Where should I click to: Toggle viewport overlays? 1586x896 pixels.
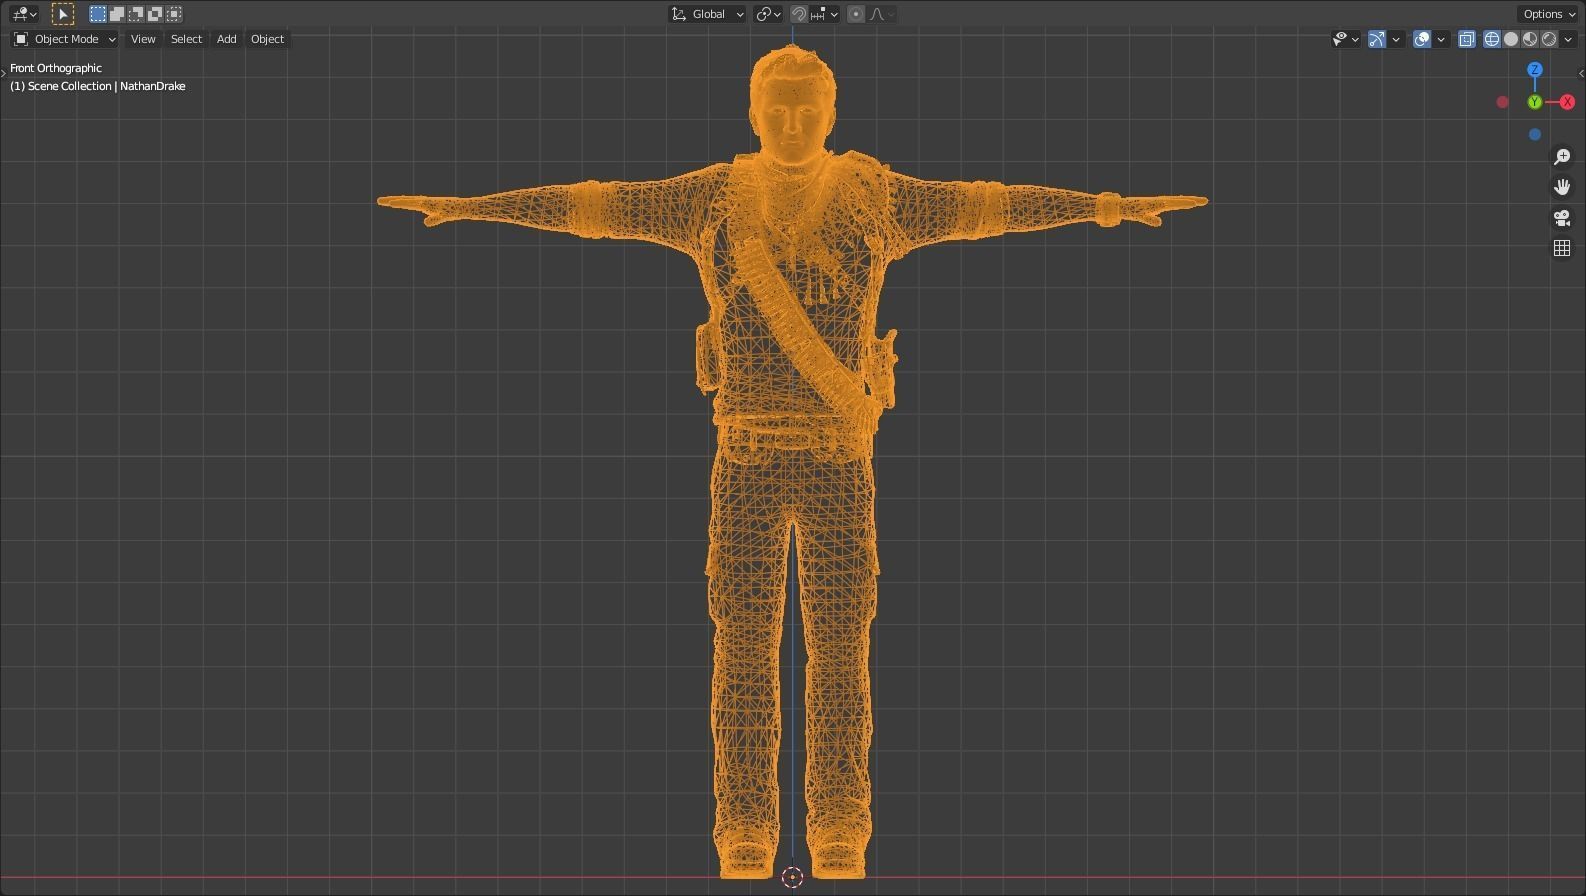pos(1422,39)
